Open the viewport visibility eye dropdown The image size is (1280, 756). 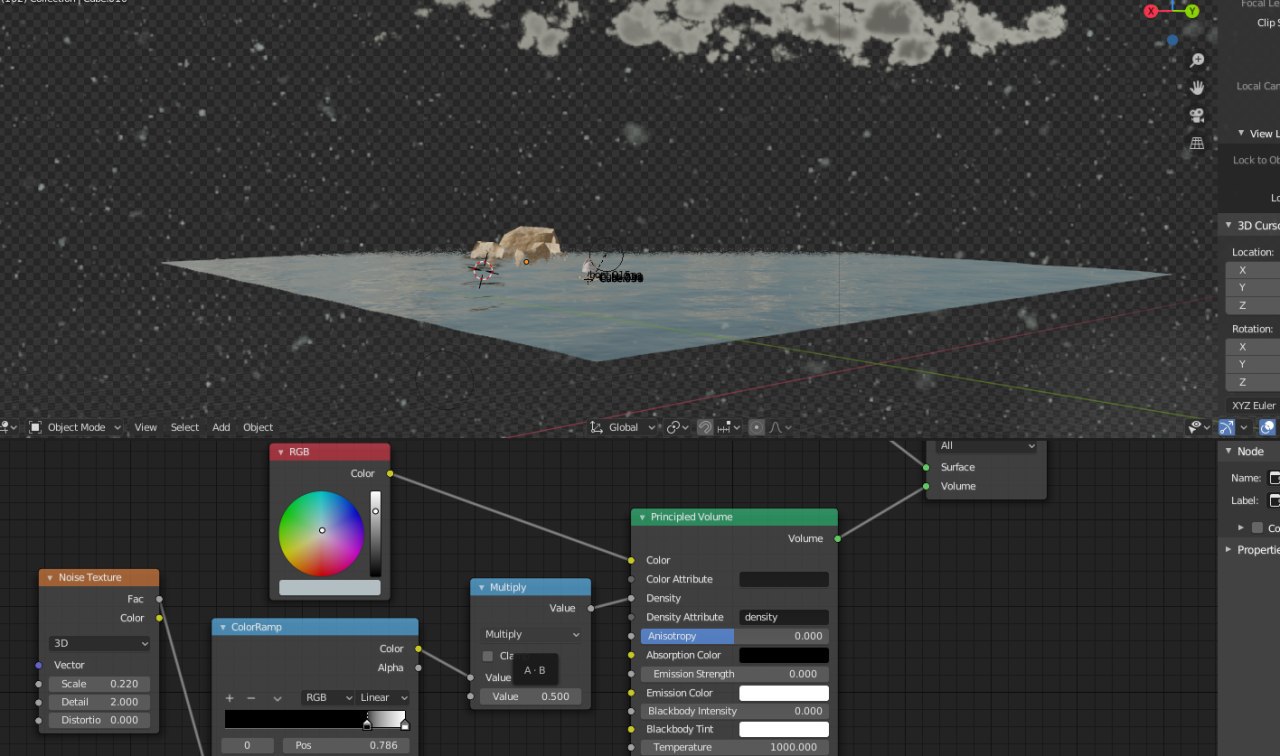[x=1199, y=427]
